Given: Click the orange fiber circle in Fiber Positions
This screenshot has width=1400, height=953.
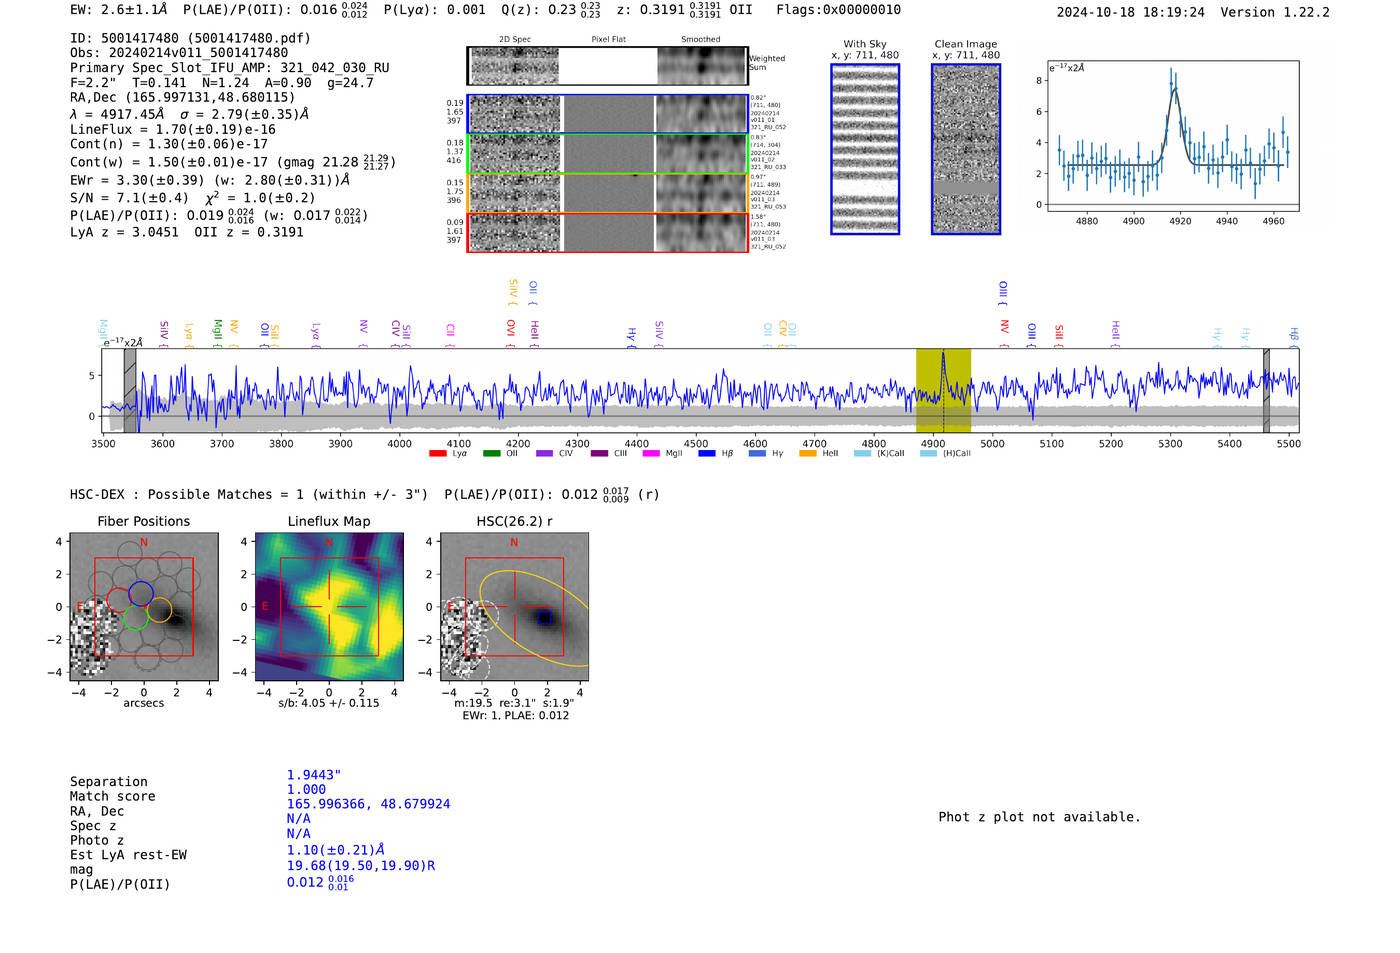Looking at the screenshot, I should 160,610.
